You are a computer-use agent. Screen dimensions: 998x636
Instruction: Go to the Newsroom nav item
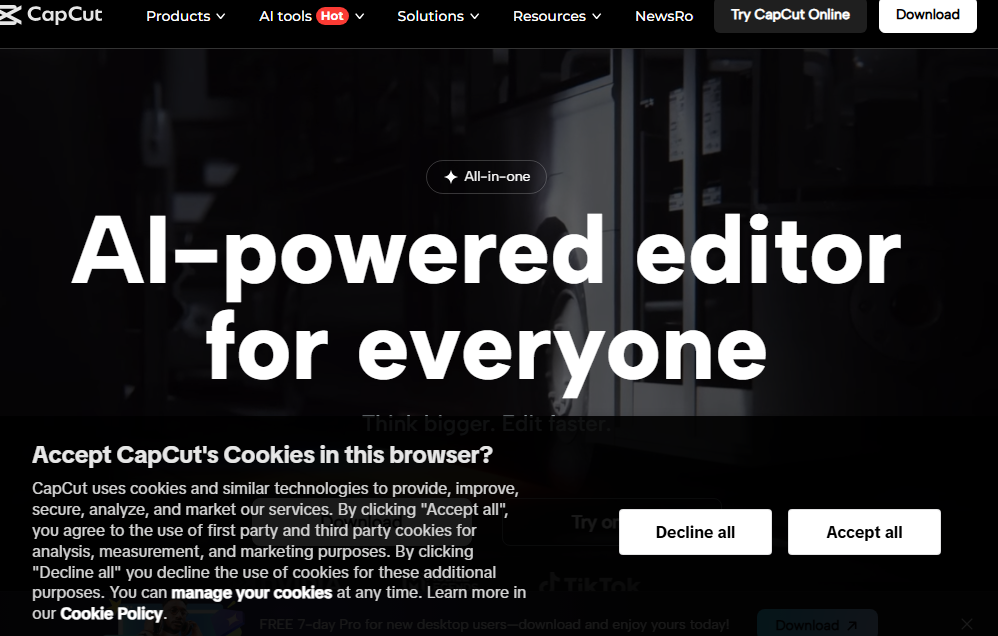[664, 16]
